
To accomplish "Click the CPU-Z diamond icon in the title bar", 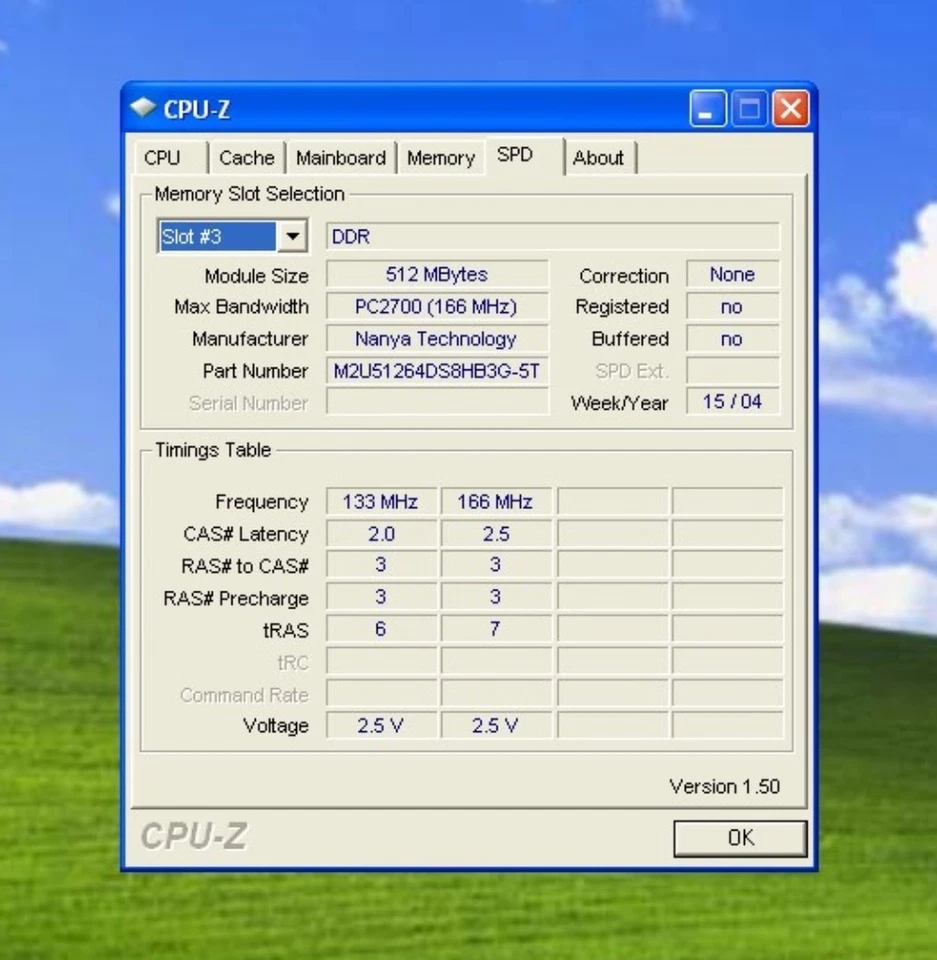I will click(x=143, y=110).
